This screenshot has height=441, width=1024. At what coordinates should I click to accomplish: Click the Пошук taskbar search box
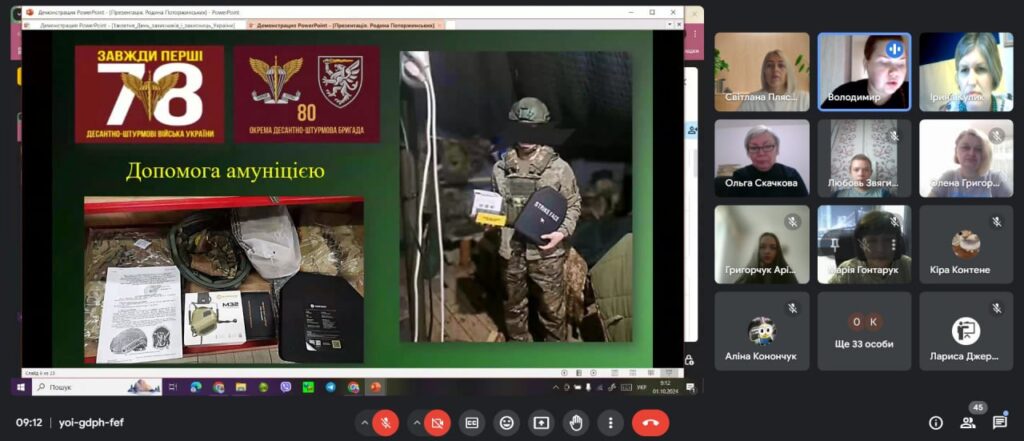pyautogui.click(x=97, y=387)
